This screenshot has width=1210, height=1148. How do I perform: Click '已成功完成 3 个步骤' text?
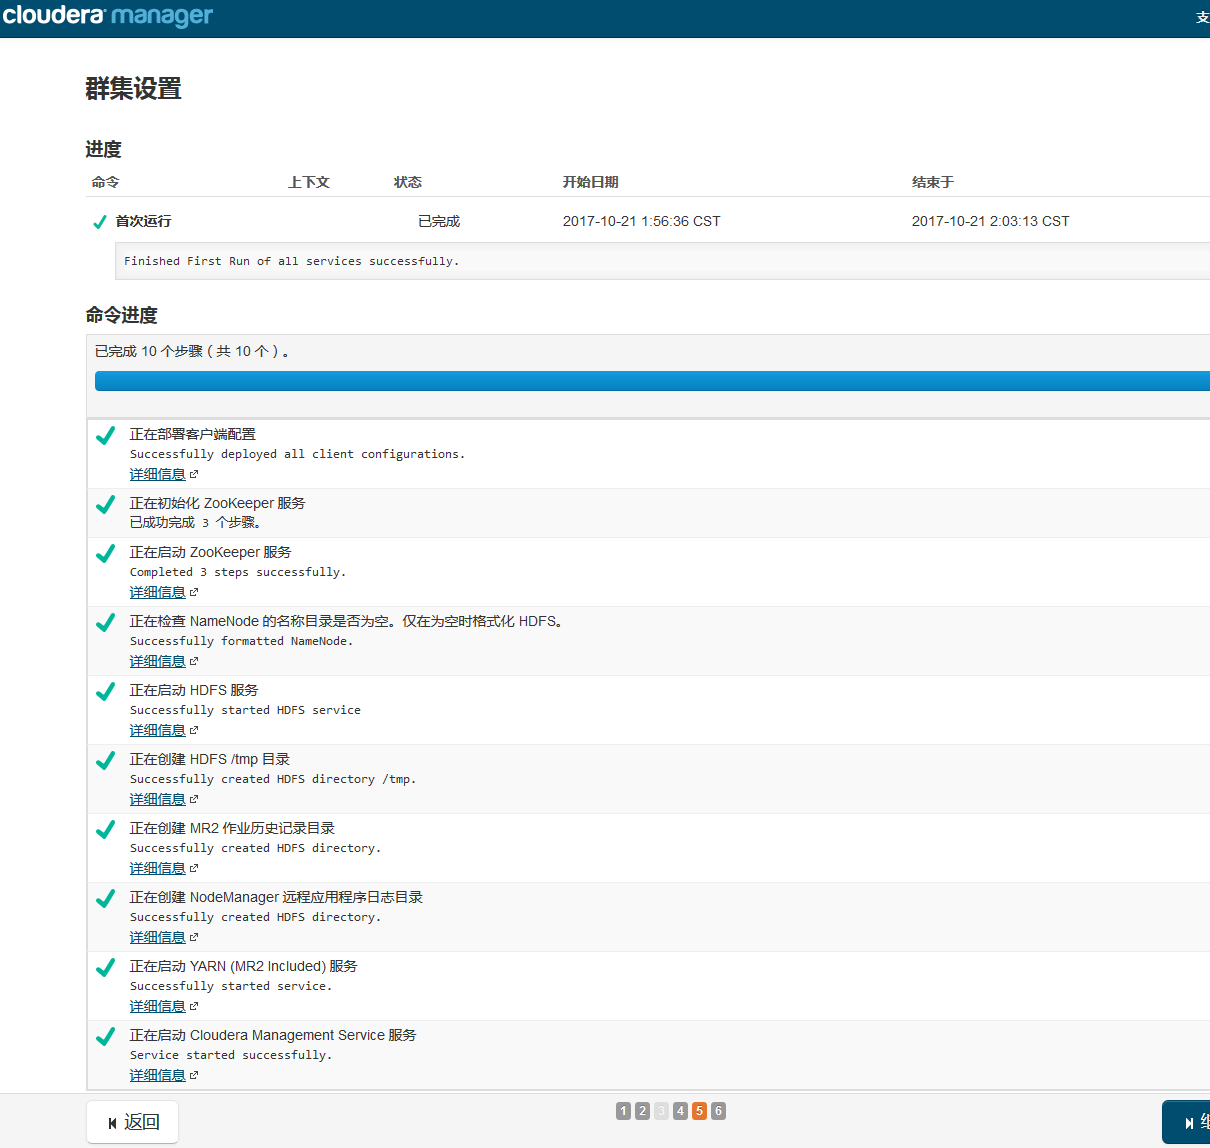pyautogui.click(x=195, y=522)
